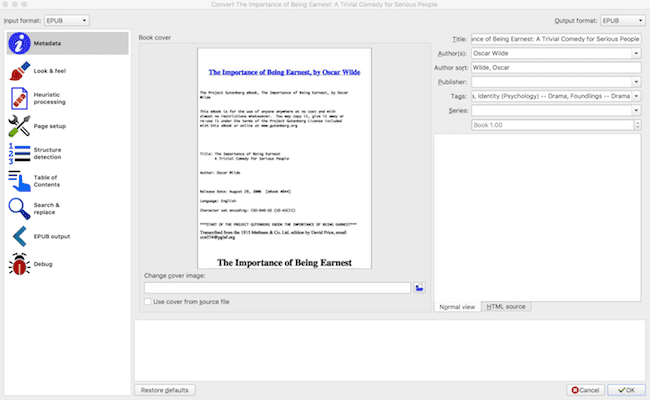Click the EPUB output label
The image size is (650, 400).
point(52,236)
